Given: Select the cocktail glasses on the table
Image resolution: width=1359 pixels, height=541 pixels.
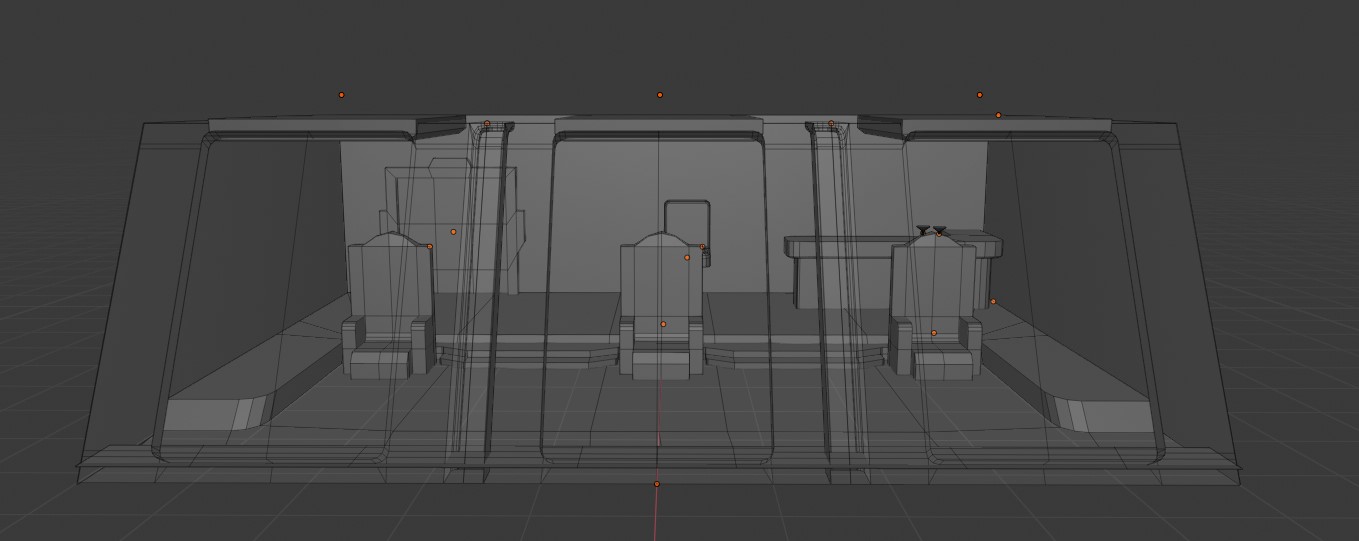Looking at the screenshot, I should (x=931, y=231).
